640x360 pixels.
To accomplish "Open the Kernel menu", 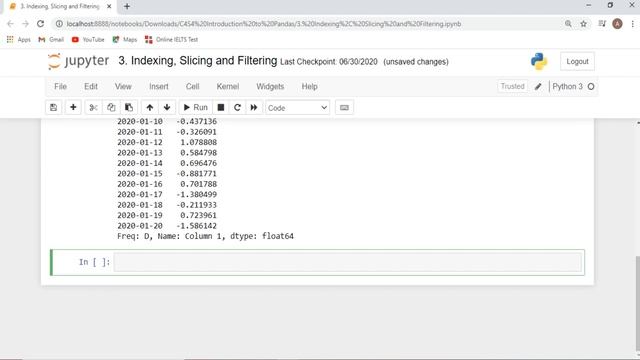I will 228,87.
